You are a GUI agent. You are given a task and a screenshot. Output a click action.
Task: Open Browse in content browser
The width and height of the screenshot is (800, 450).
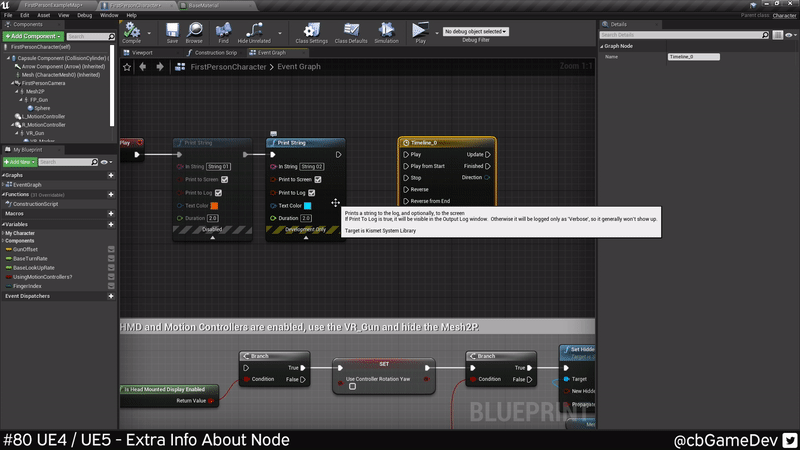pos(194,31)
